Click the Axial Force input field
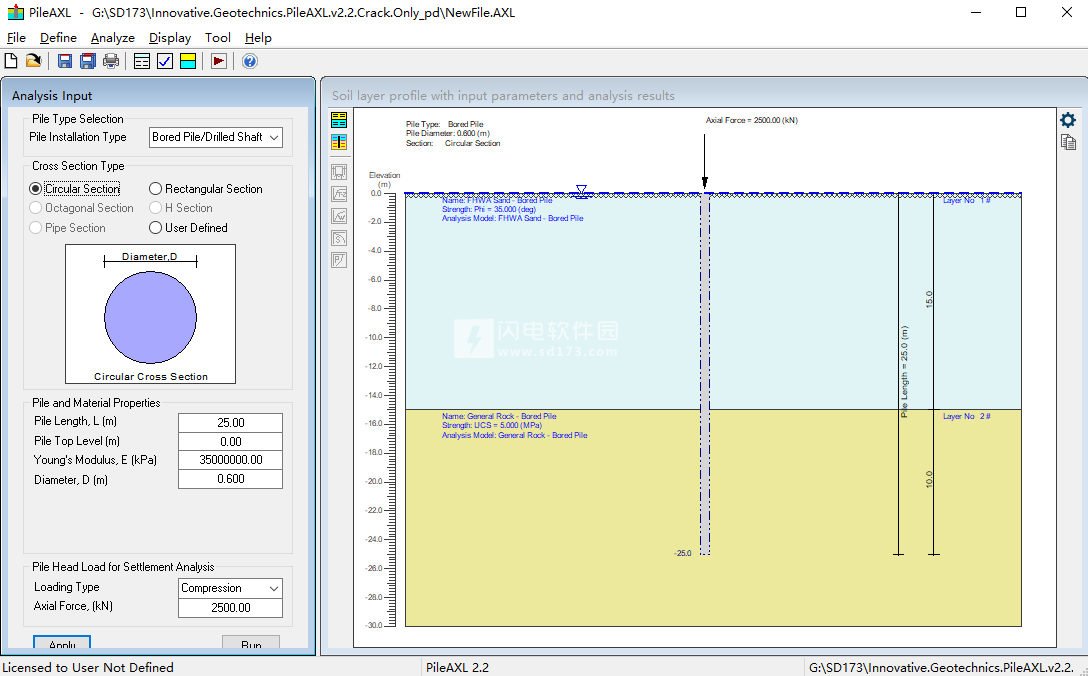 tap(230, 607)
